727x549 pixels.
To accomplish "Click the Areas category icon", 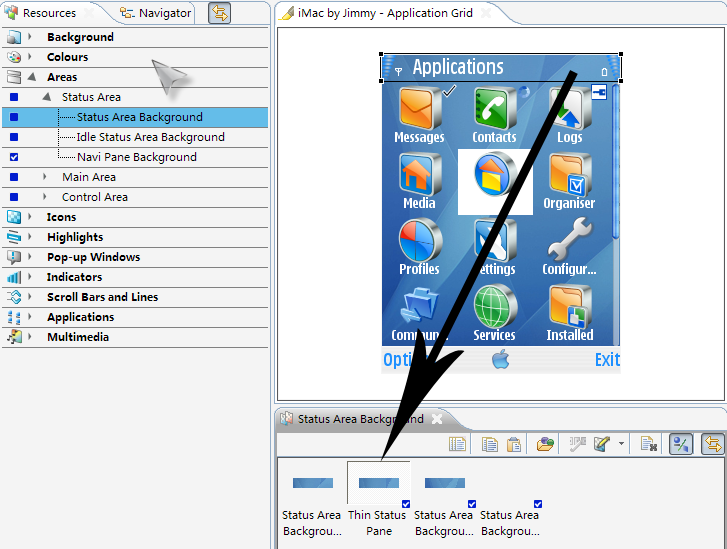I will [14, 77].
